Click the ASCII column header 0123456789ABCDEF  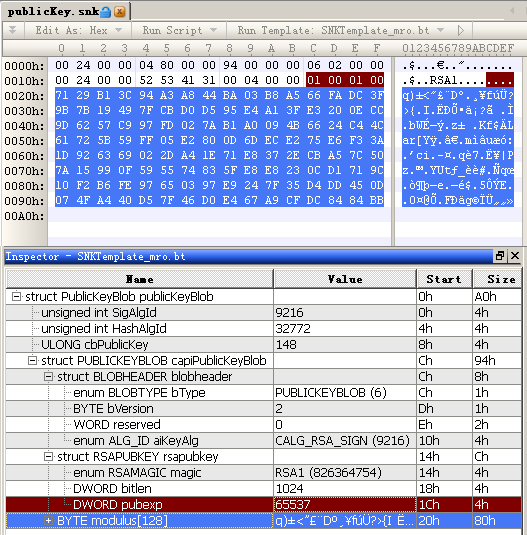click(458, 48)
